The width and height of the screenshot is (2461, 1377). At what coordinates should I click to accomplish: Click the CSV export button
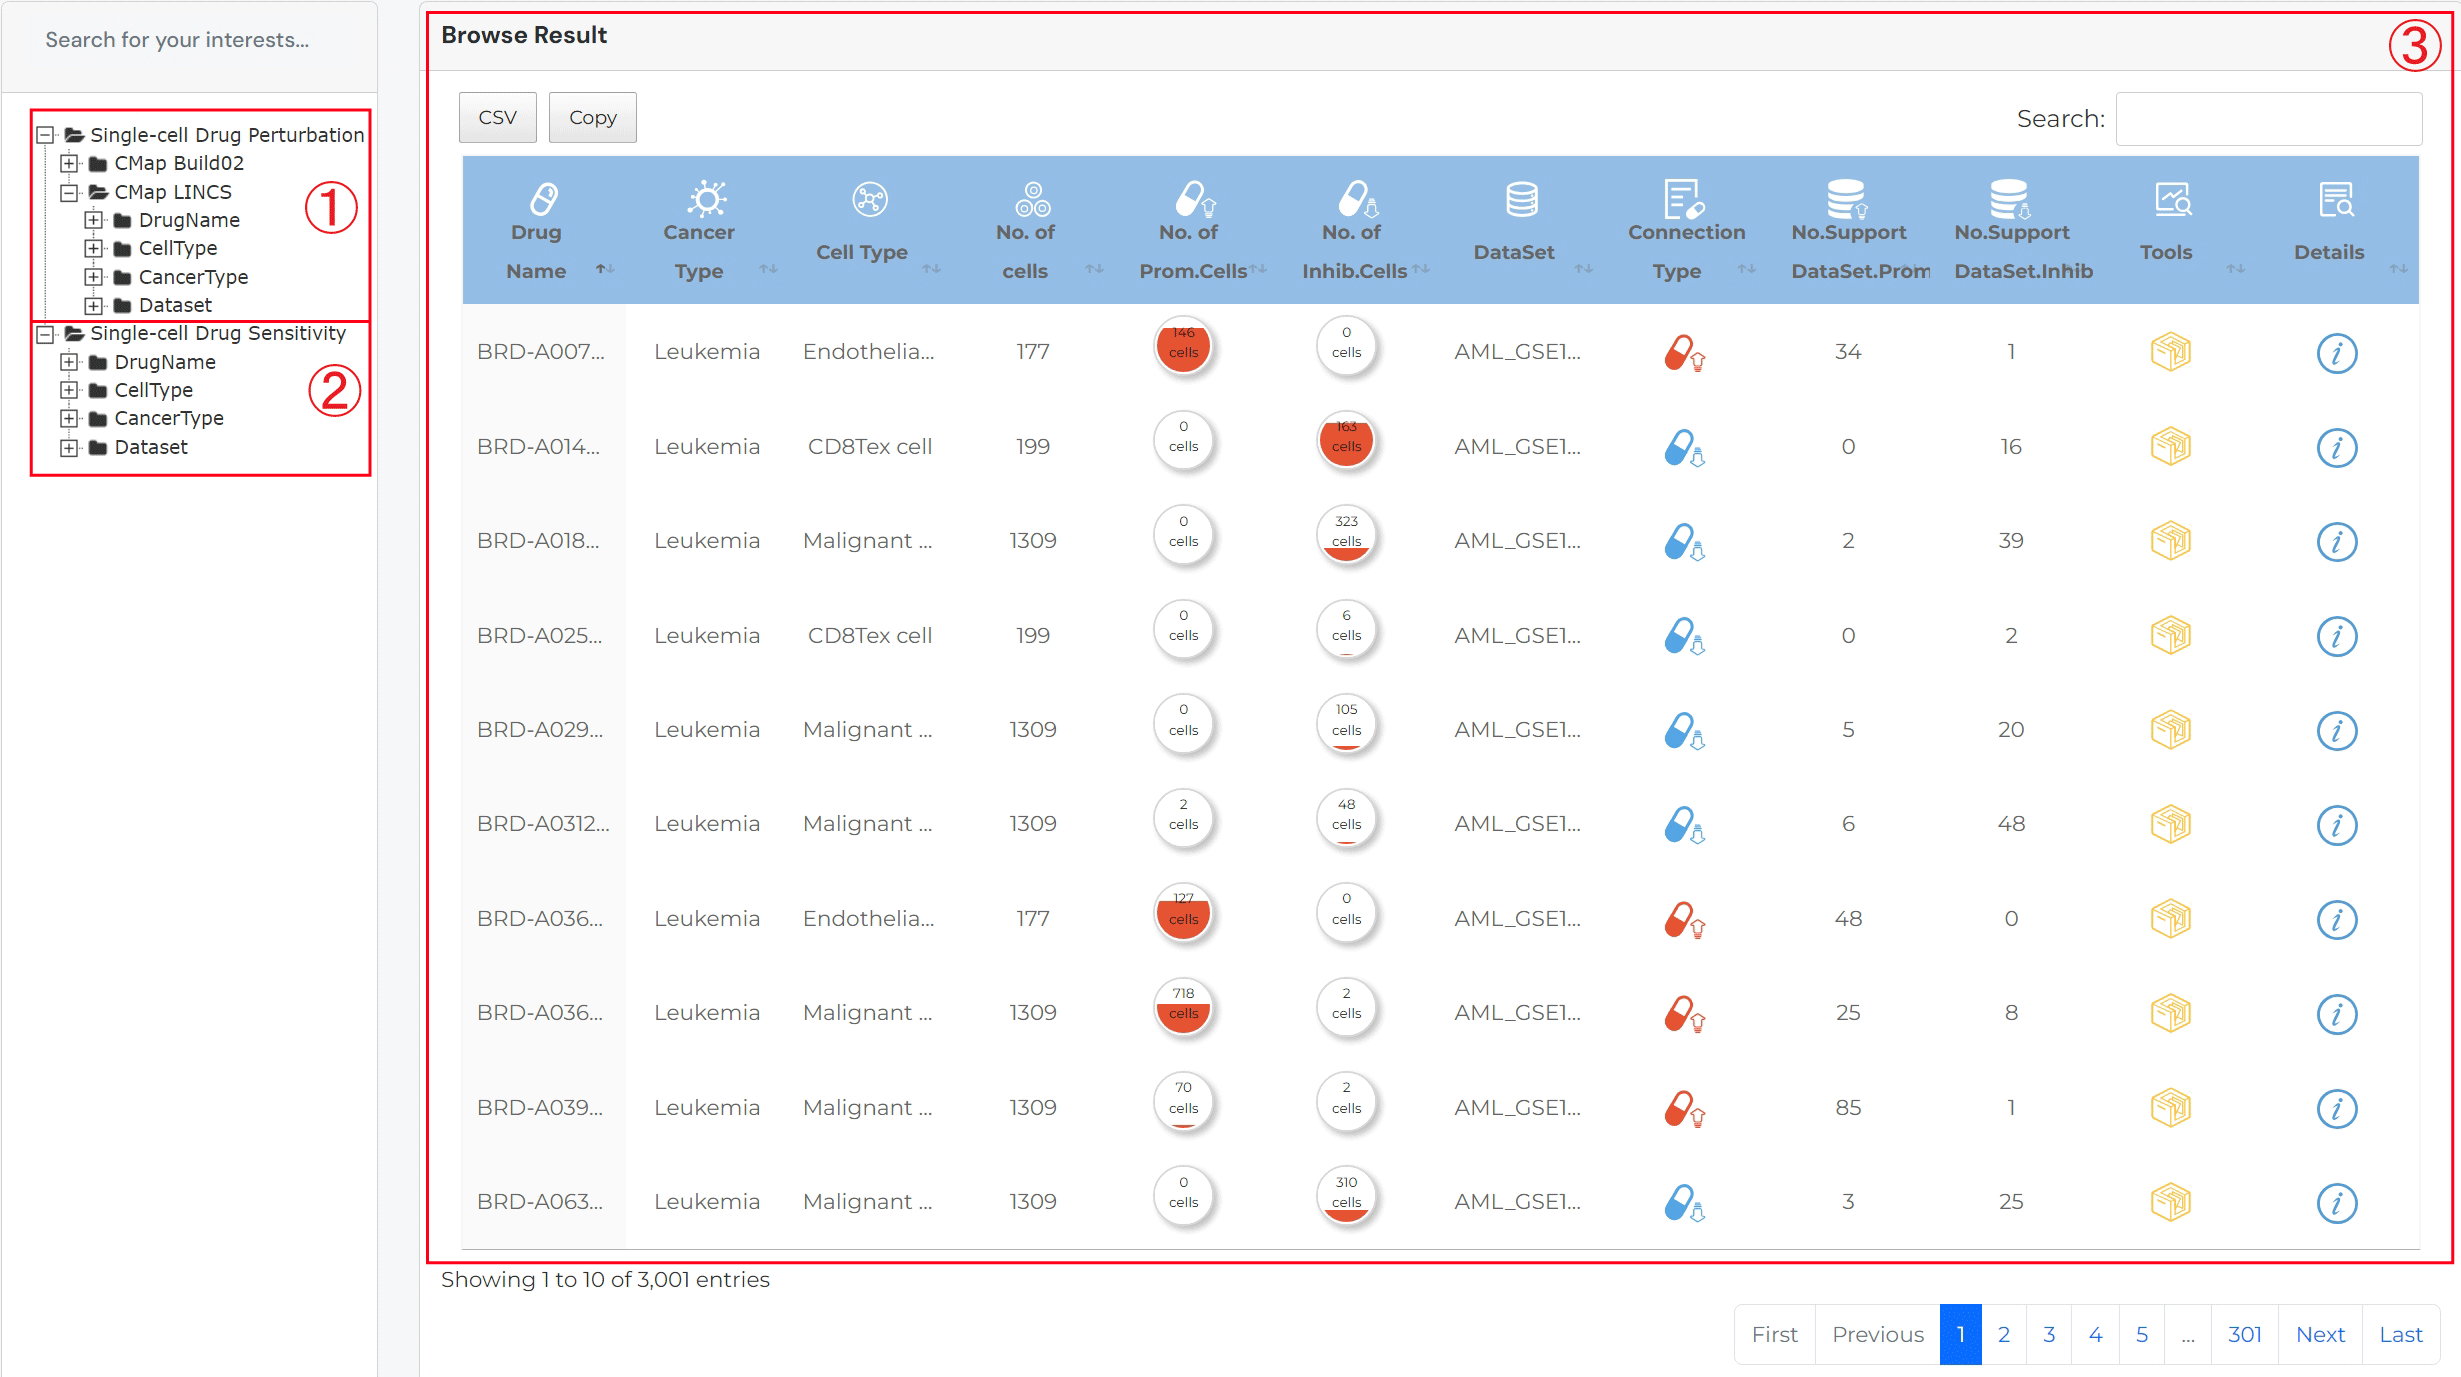[497, 117]
